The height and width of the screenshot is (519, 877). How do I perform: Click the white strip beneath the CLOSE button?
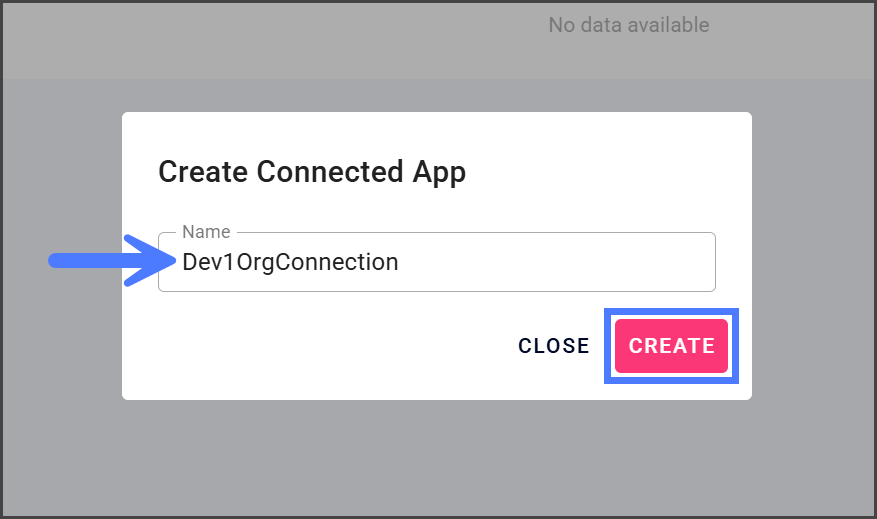[553, 386]
